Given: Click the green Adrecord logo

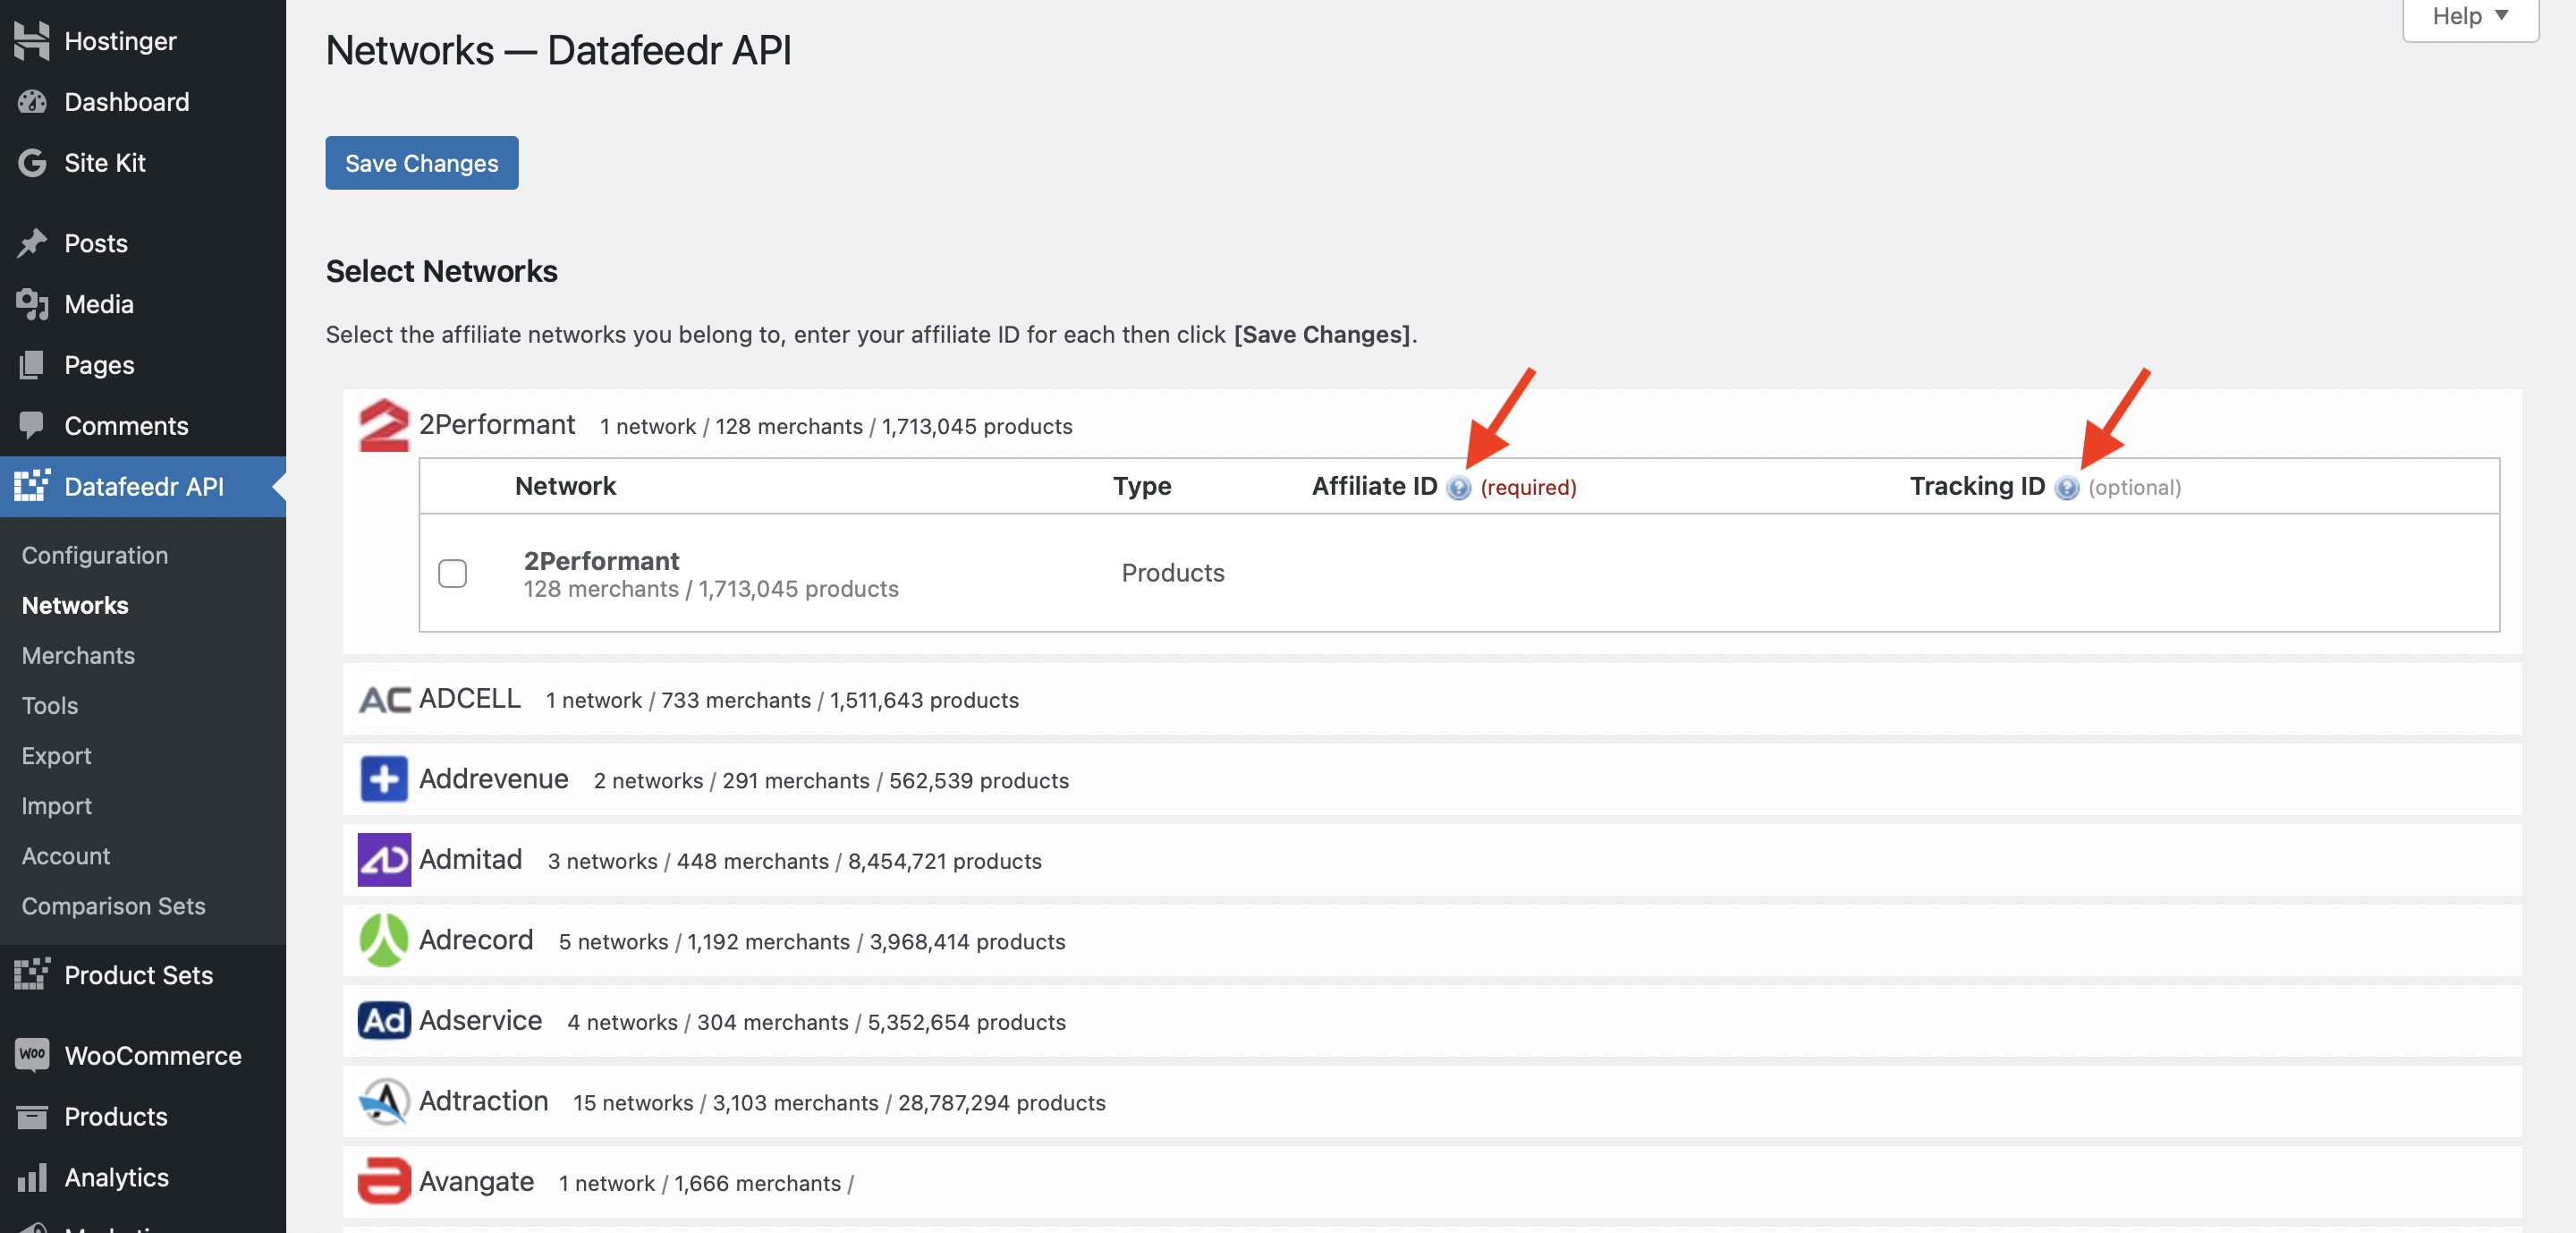Looking at the screenshot, I should tap(384, 940).
